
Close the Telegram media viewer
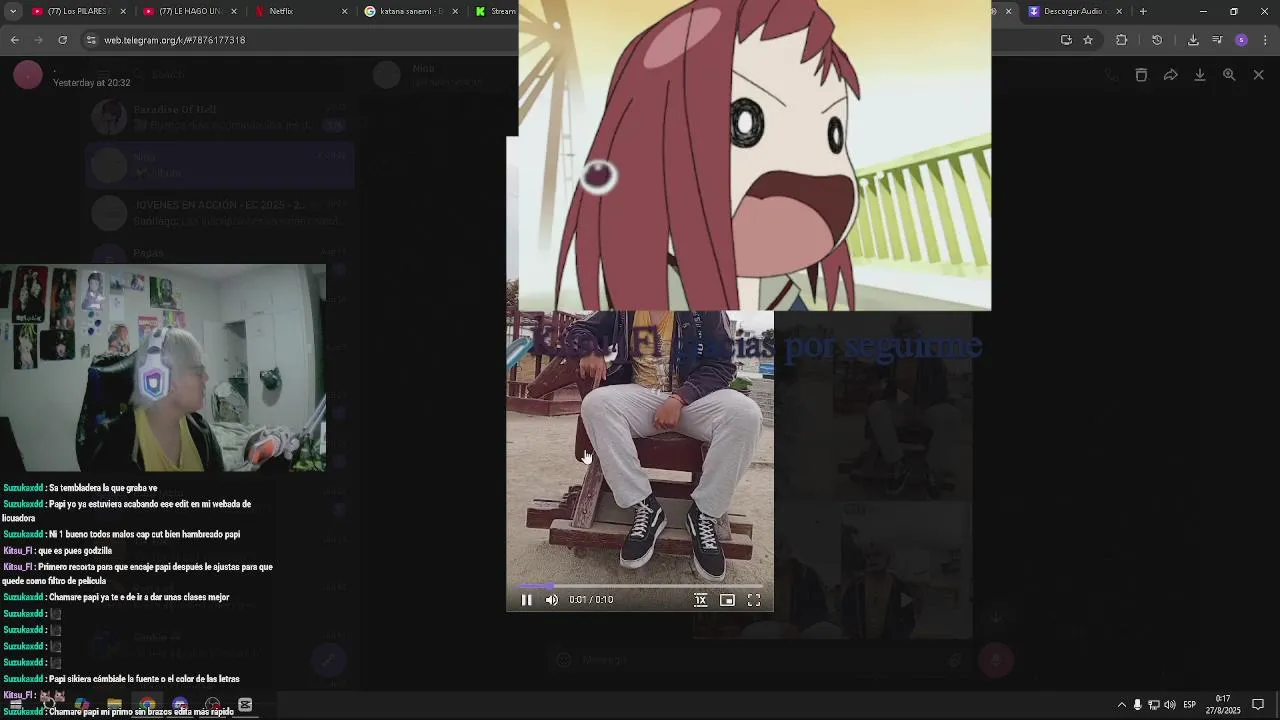click(1258, 75)
